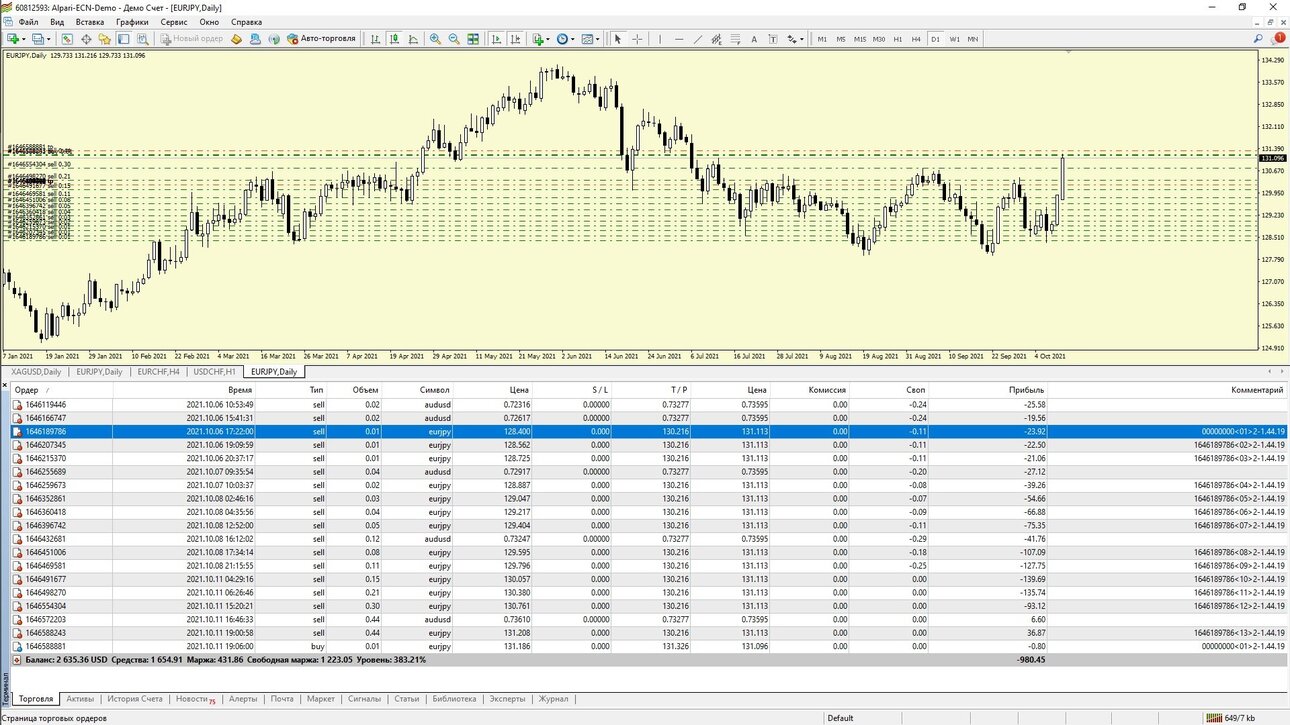Open the profiles icon in toolbar

pos(39,39)
